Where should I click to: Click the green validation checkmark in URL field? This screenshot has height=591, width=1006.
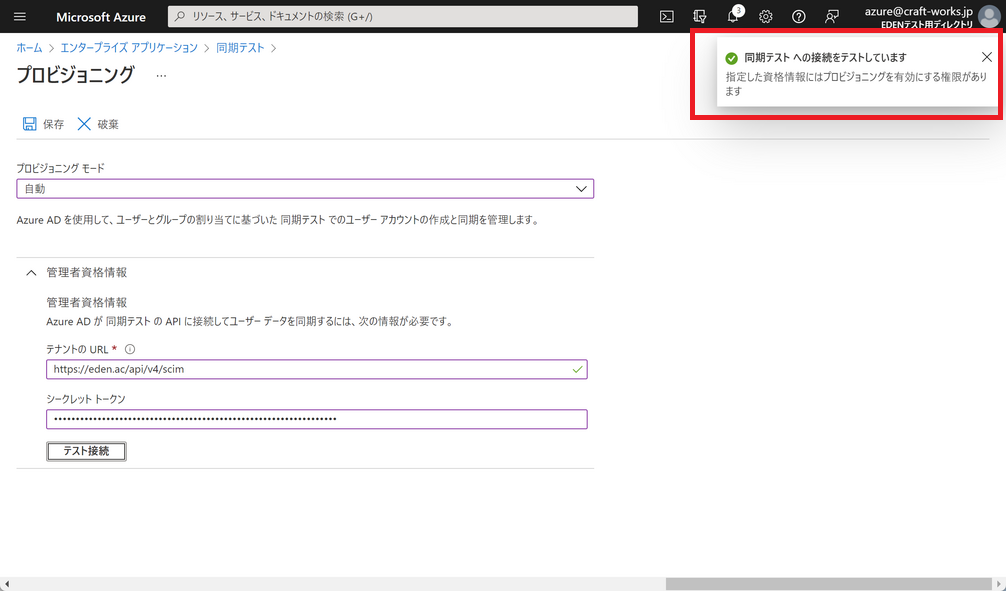point(577,370)
